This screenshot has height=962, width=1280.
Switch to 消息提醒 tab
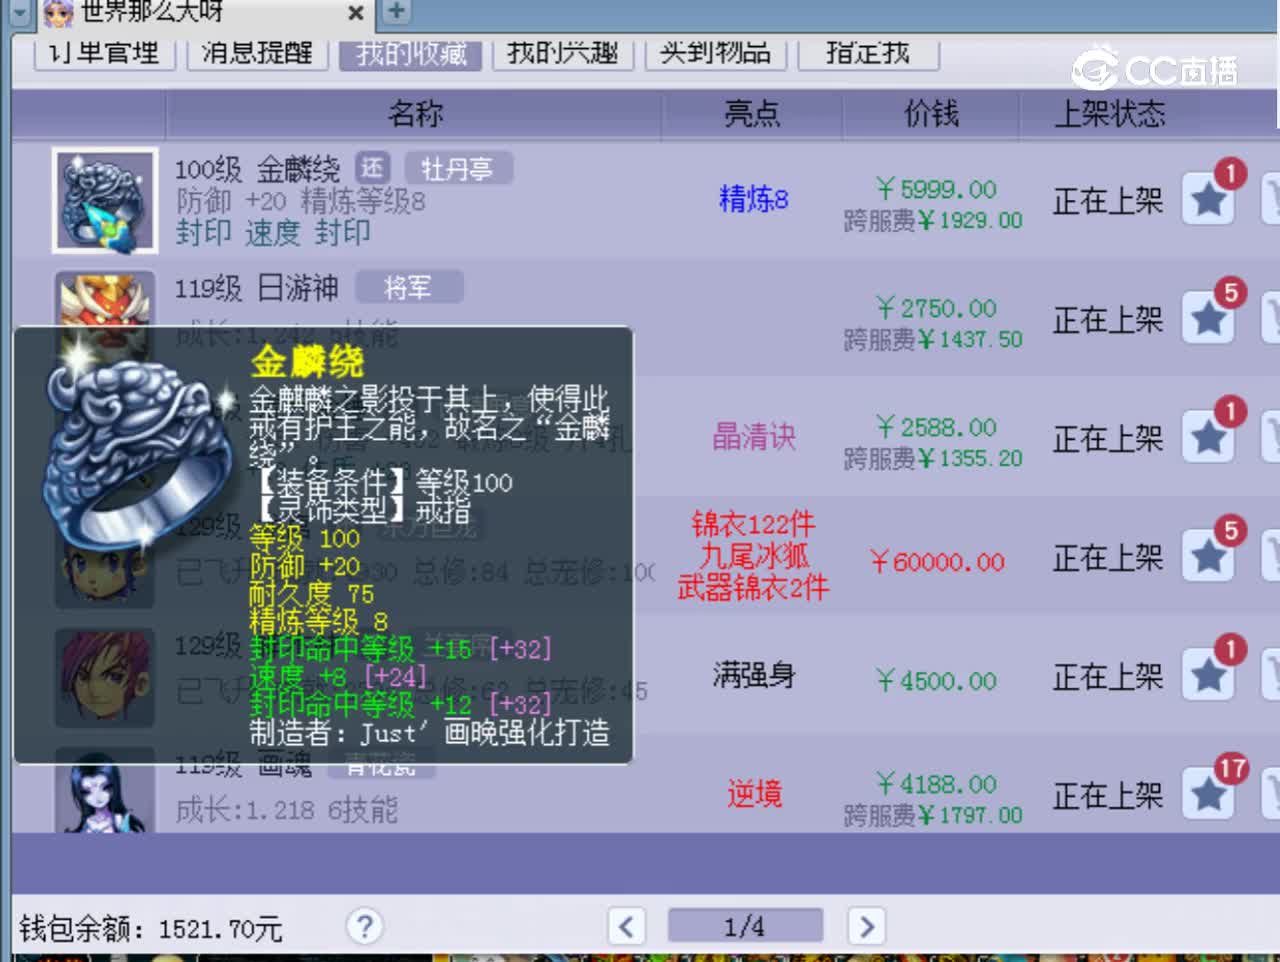pyautogui.click(x=258, y=53)
